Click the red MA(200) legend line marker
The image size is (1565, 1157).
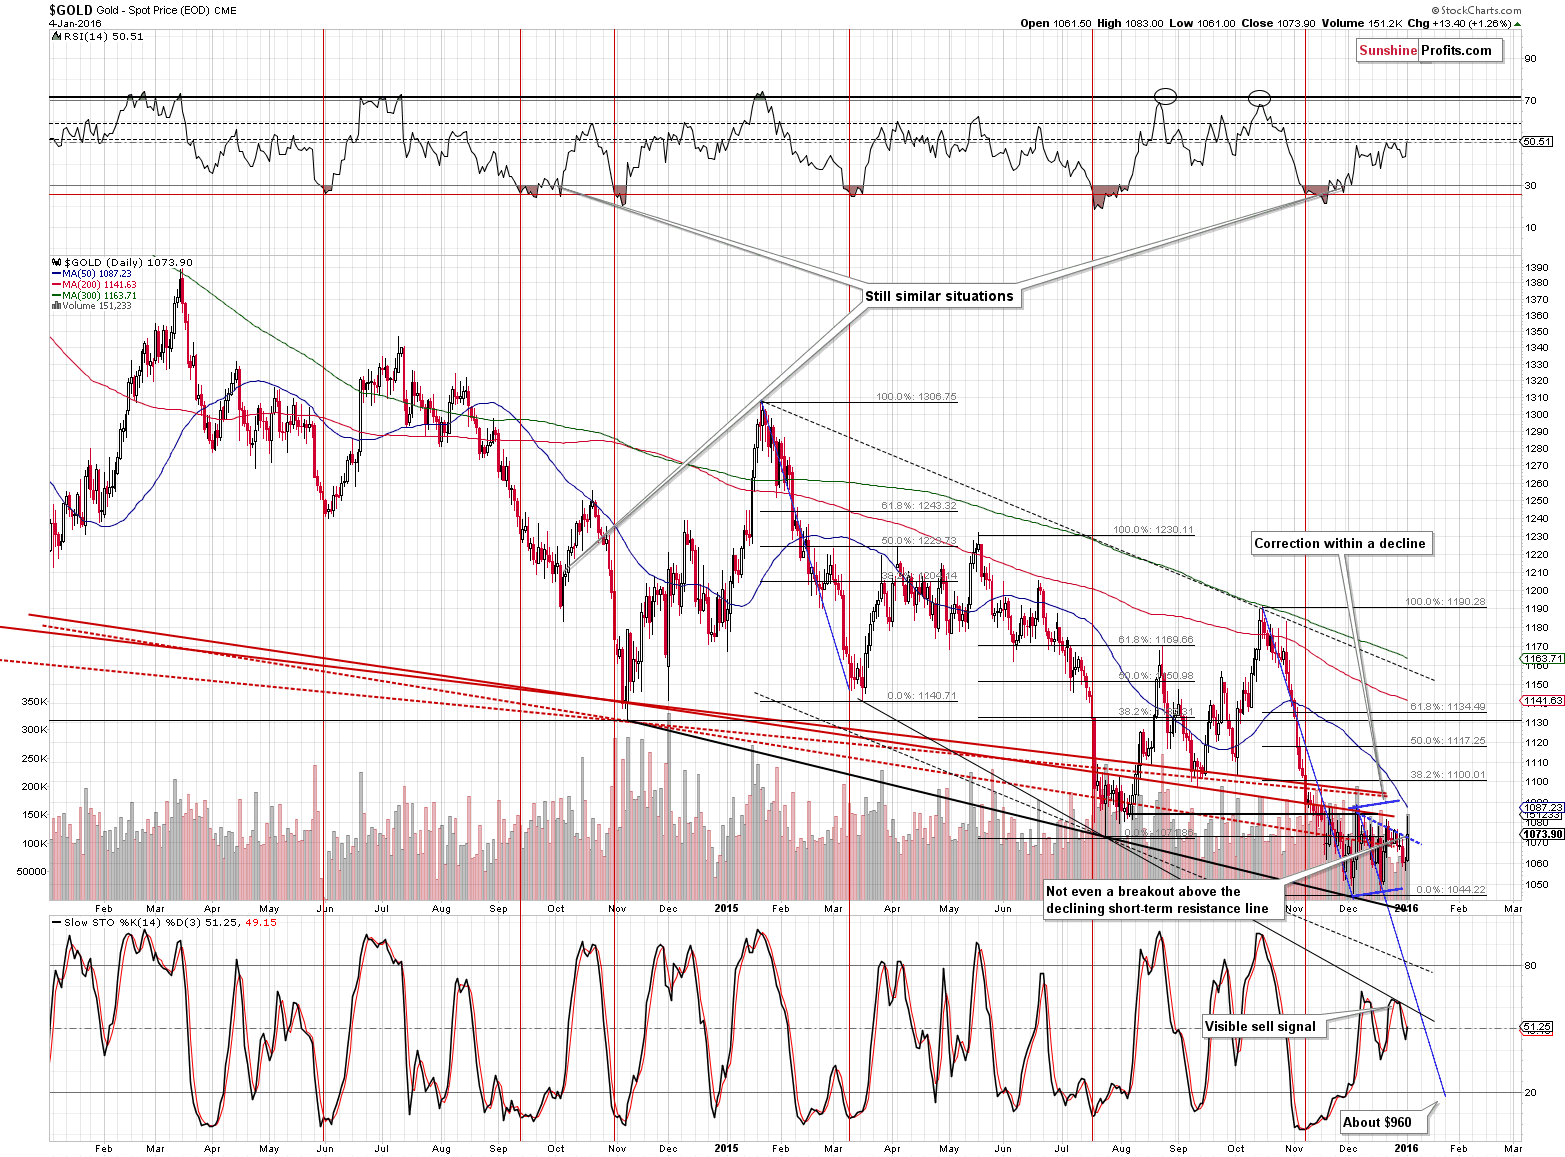(x=56, y=285)
